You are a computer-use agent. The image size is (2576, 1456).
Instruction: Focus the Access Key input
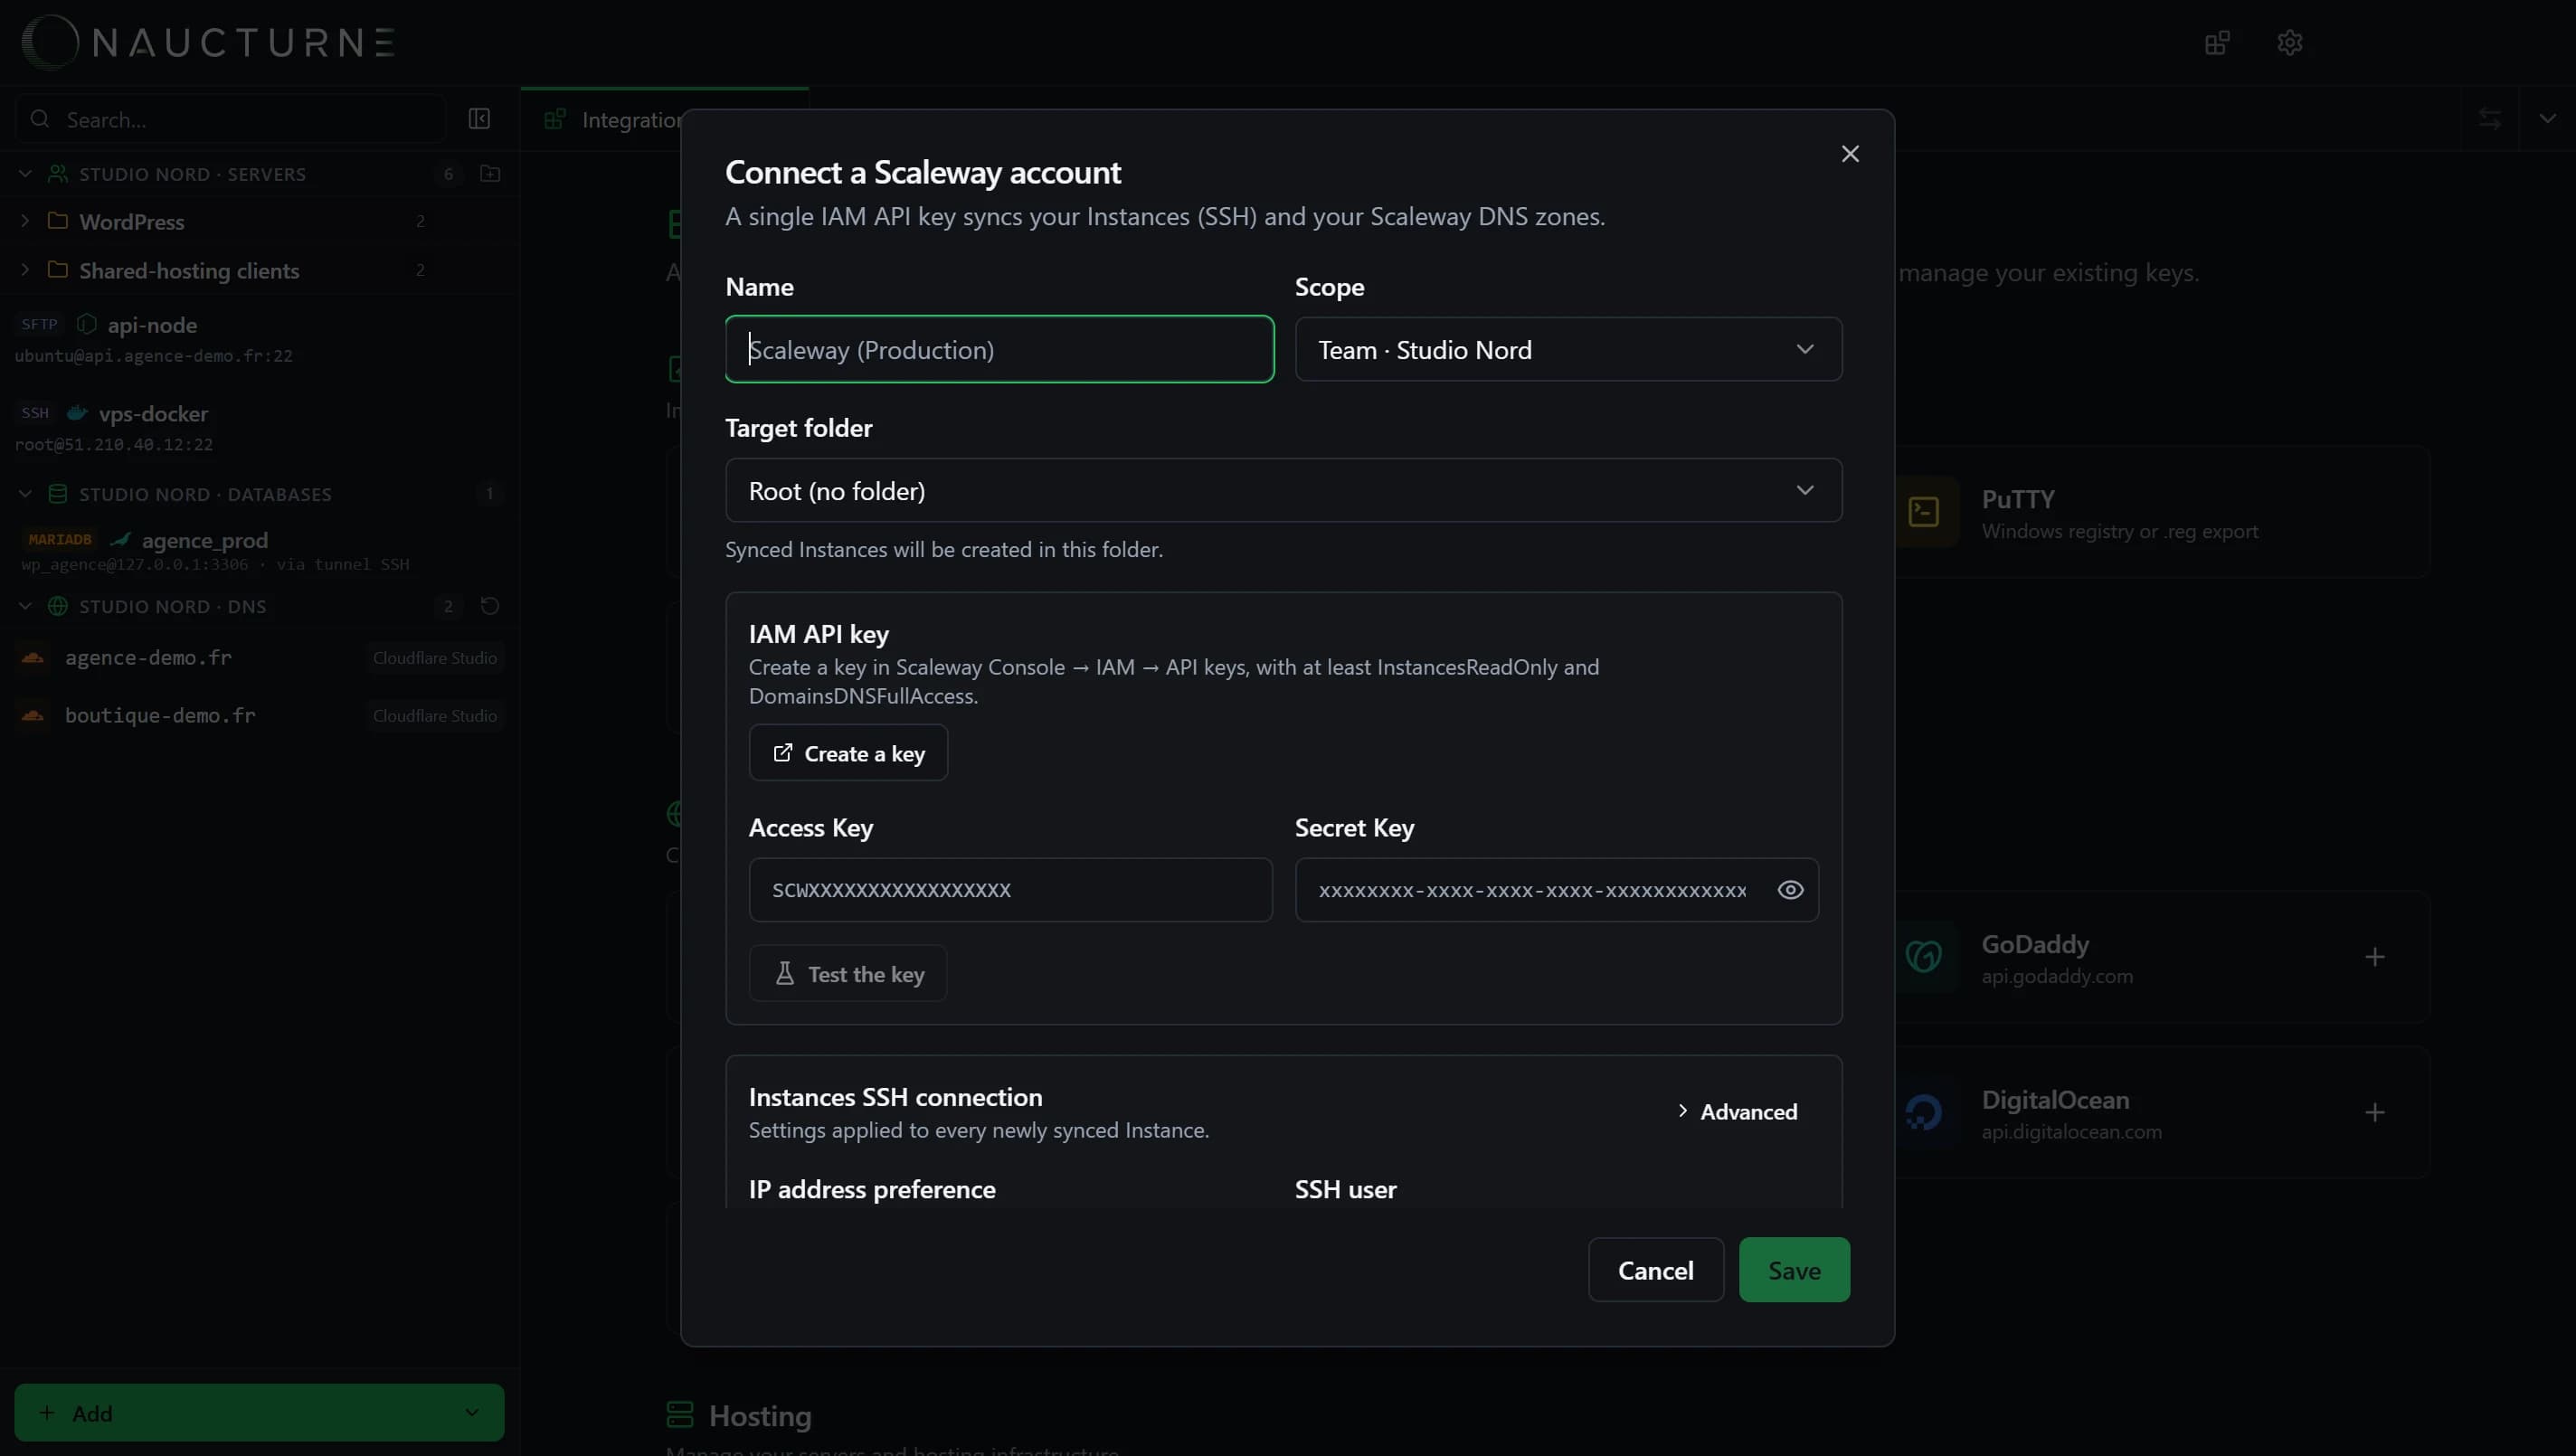coord(1010,890)
